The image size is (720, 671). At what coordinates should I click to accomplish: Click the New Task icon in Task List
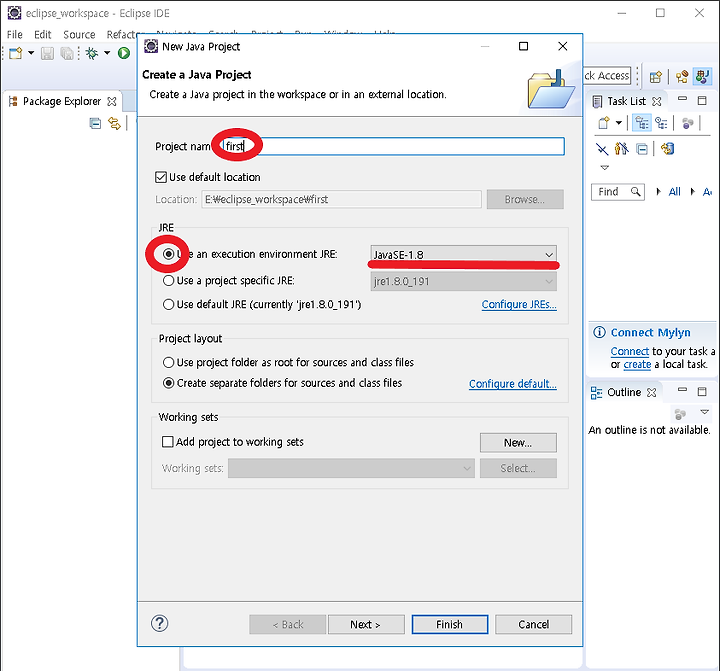(604, 123)
